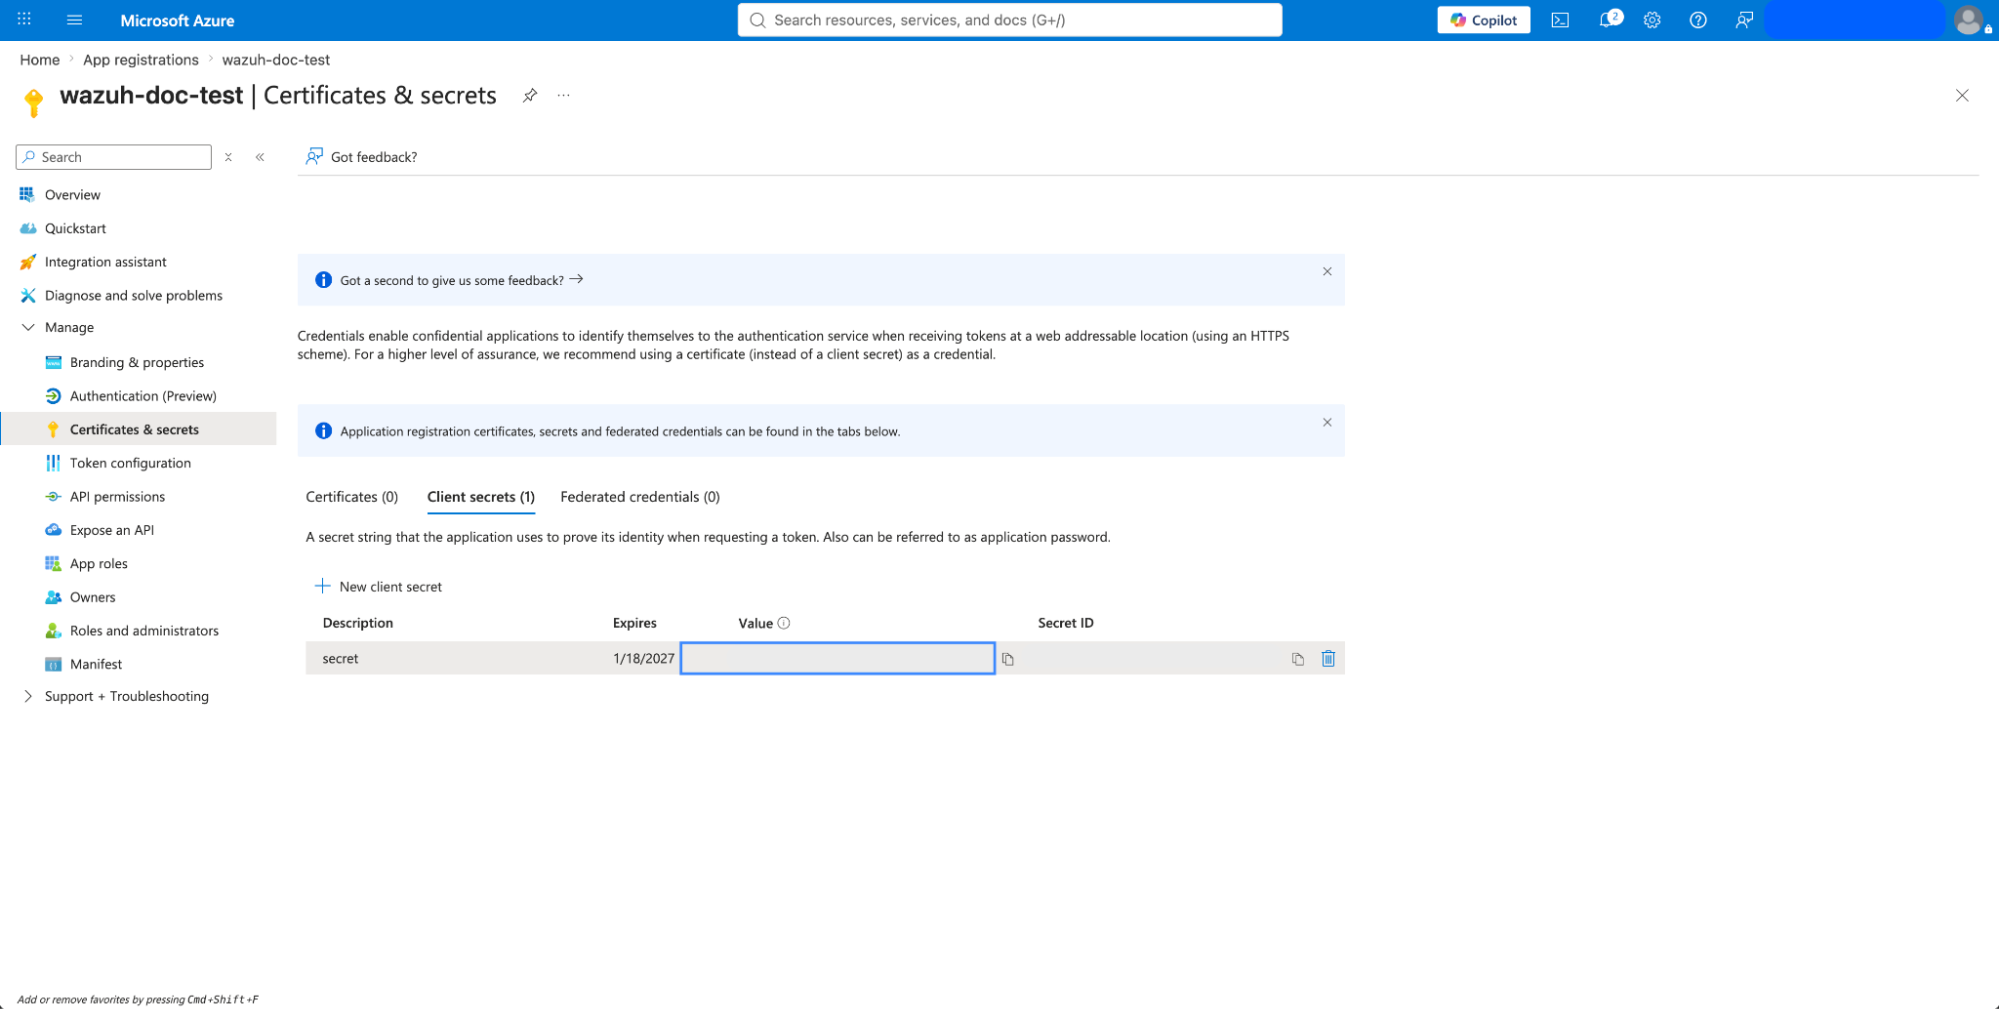The height and width of the screenshot is (1010, 1999).
Task: Go to wazuh-doc-test breadcrumb
Action: click(276, 60)
